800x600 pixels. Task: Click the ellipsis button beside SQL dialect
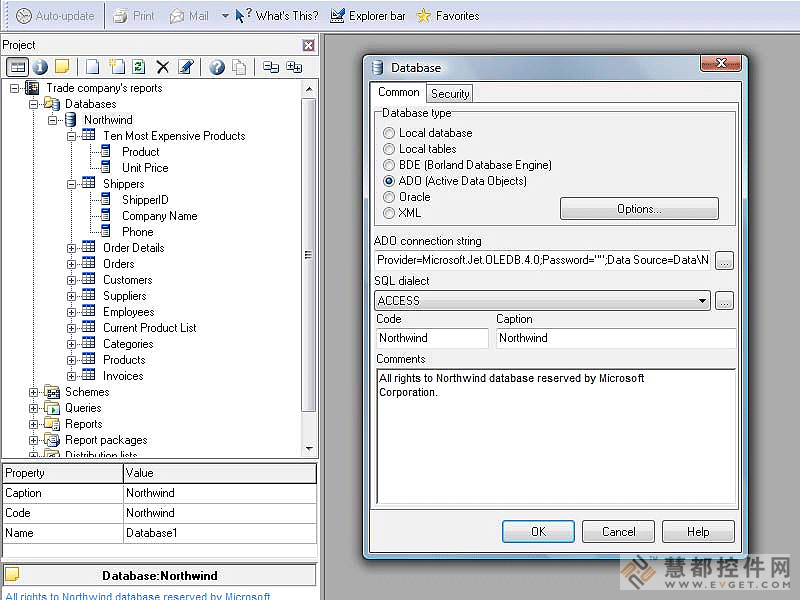click(724, 301)
